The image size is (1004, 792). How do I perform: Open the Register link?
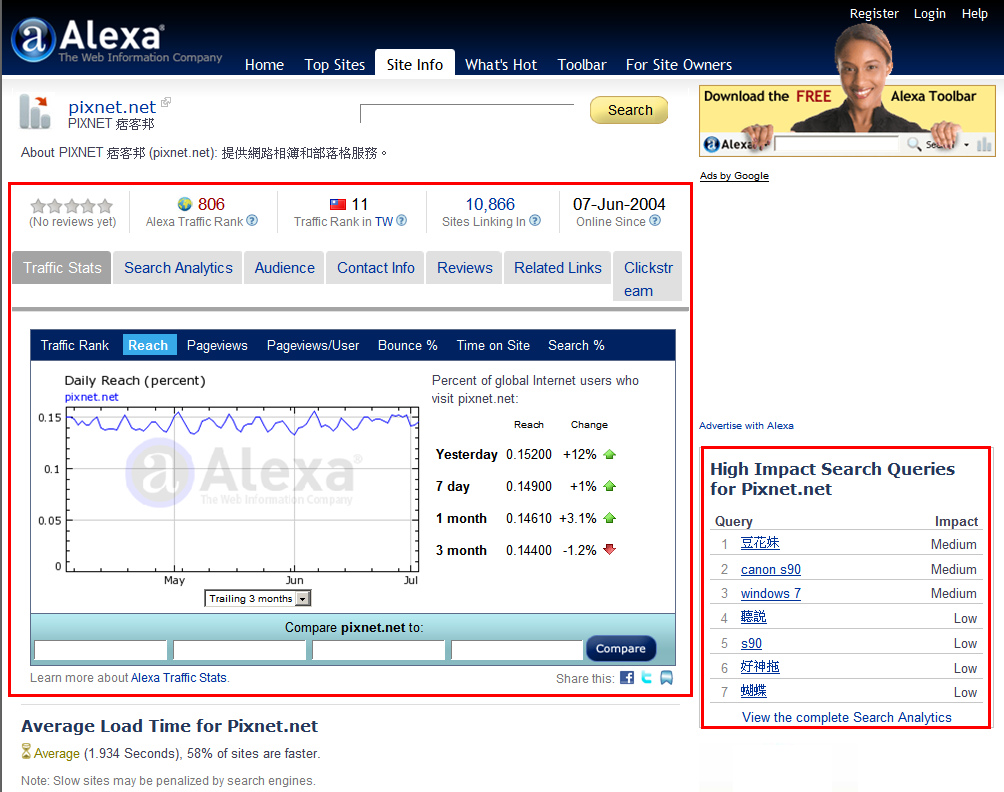point(874,13)
